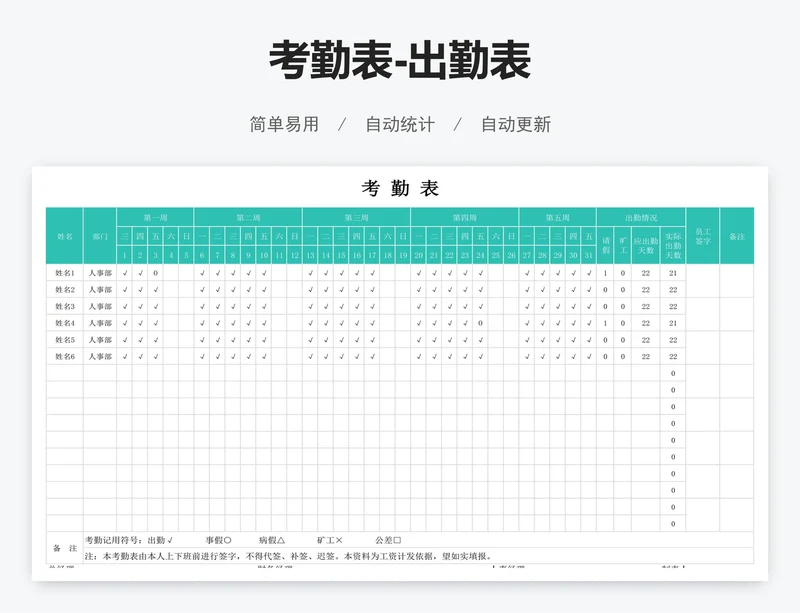
Task: Click actual attendance 21 in 姓名4 row
Action: click(673, 323)
